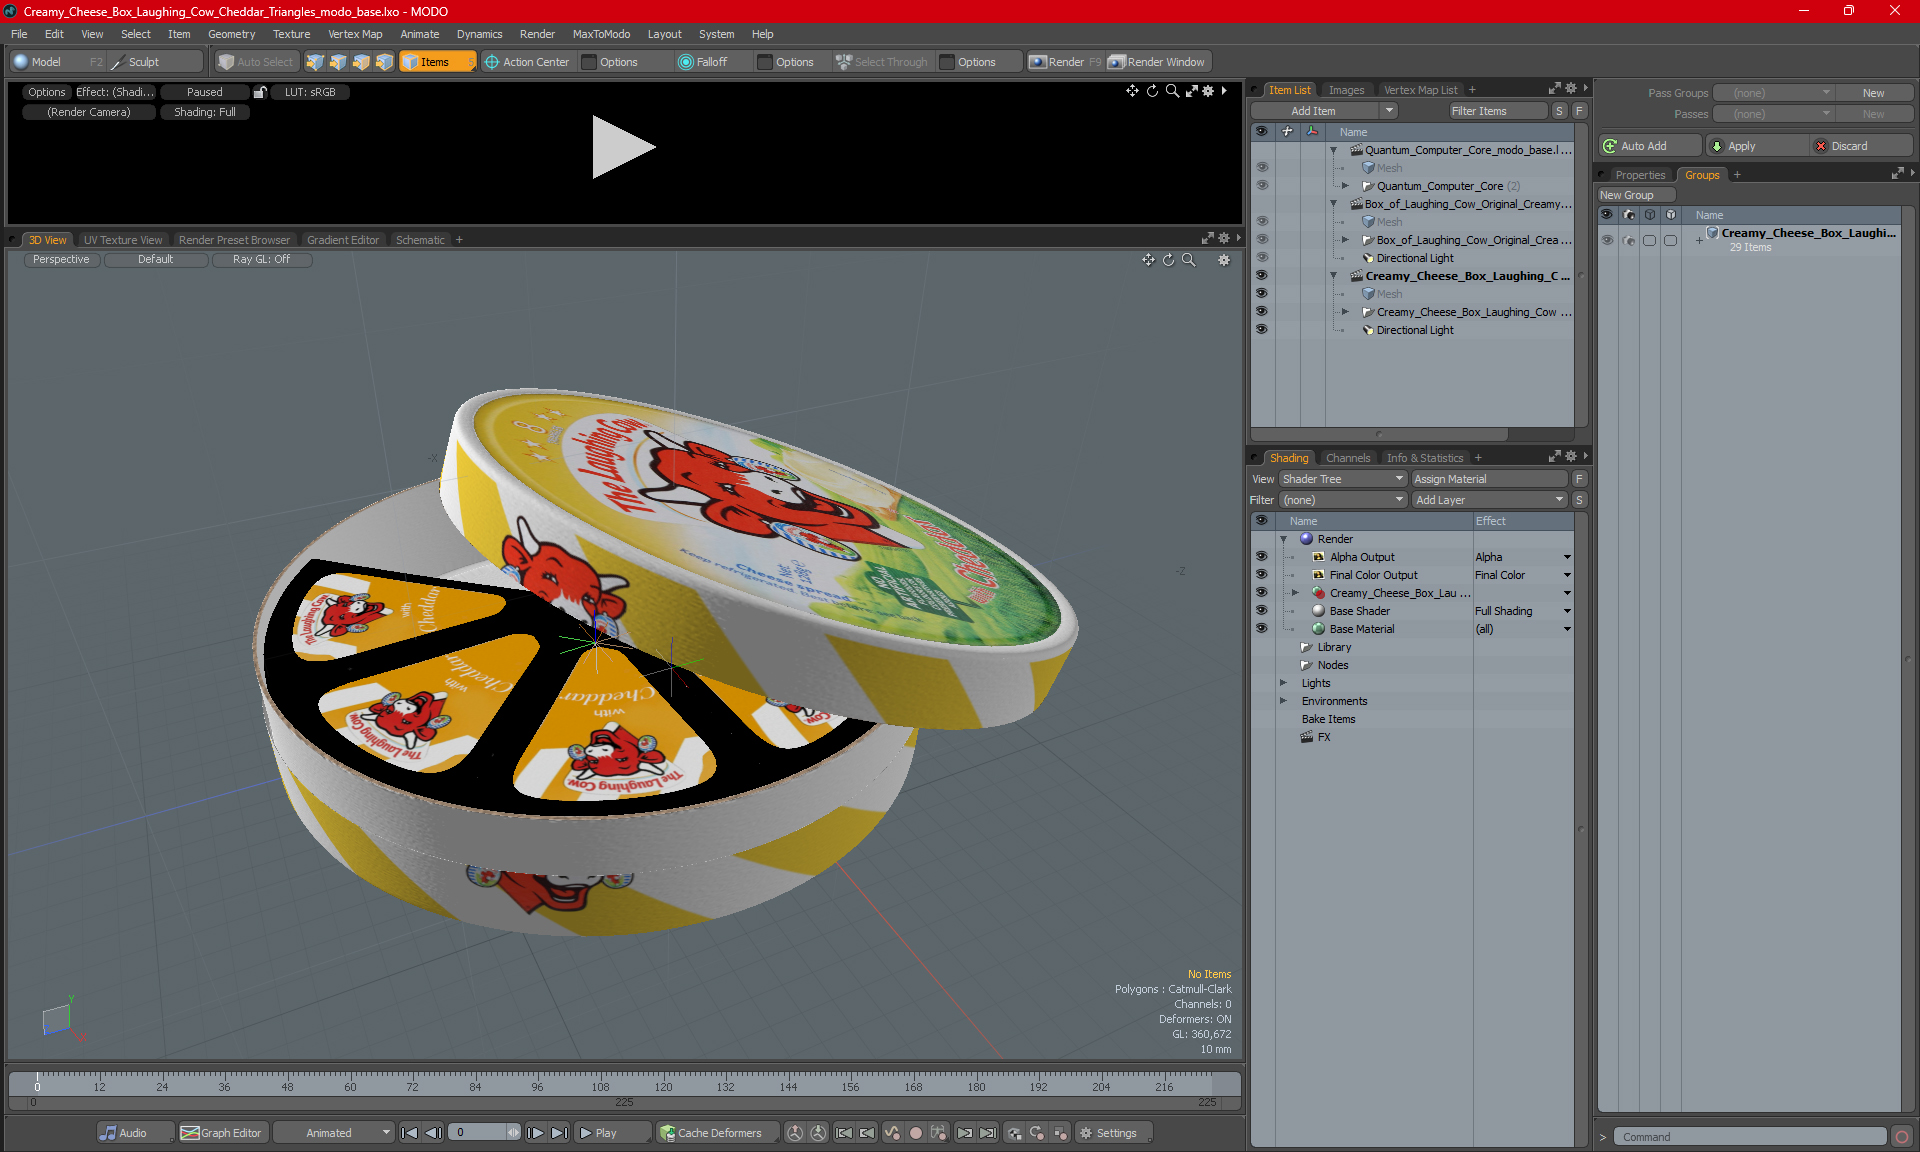Open the Animated key mode dropdown
Viewport: 1920px width, 1152px height.
click(x=334, y=1133)
